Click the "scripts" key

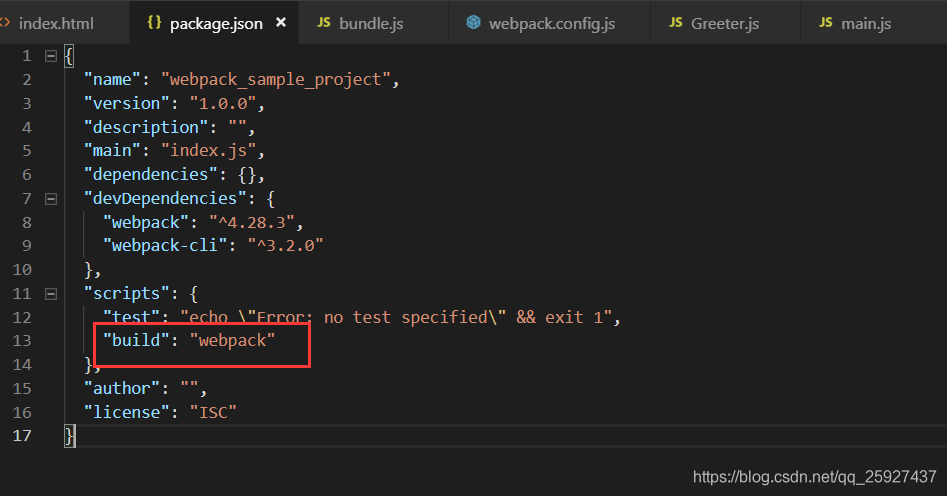pyautogui.click(x=127, y=294)
